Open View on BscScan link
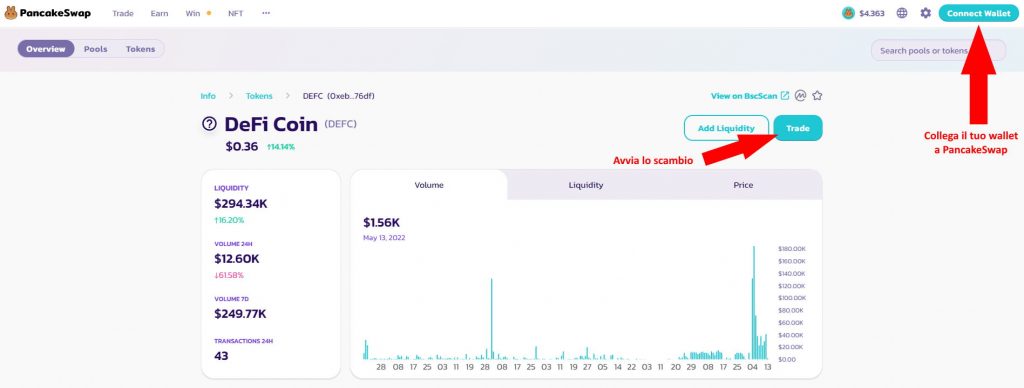The image size is (1024, 388). click(750, 96)
